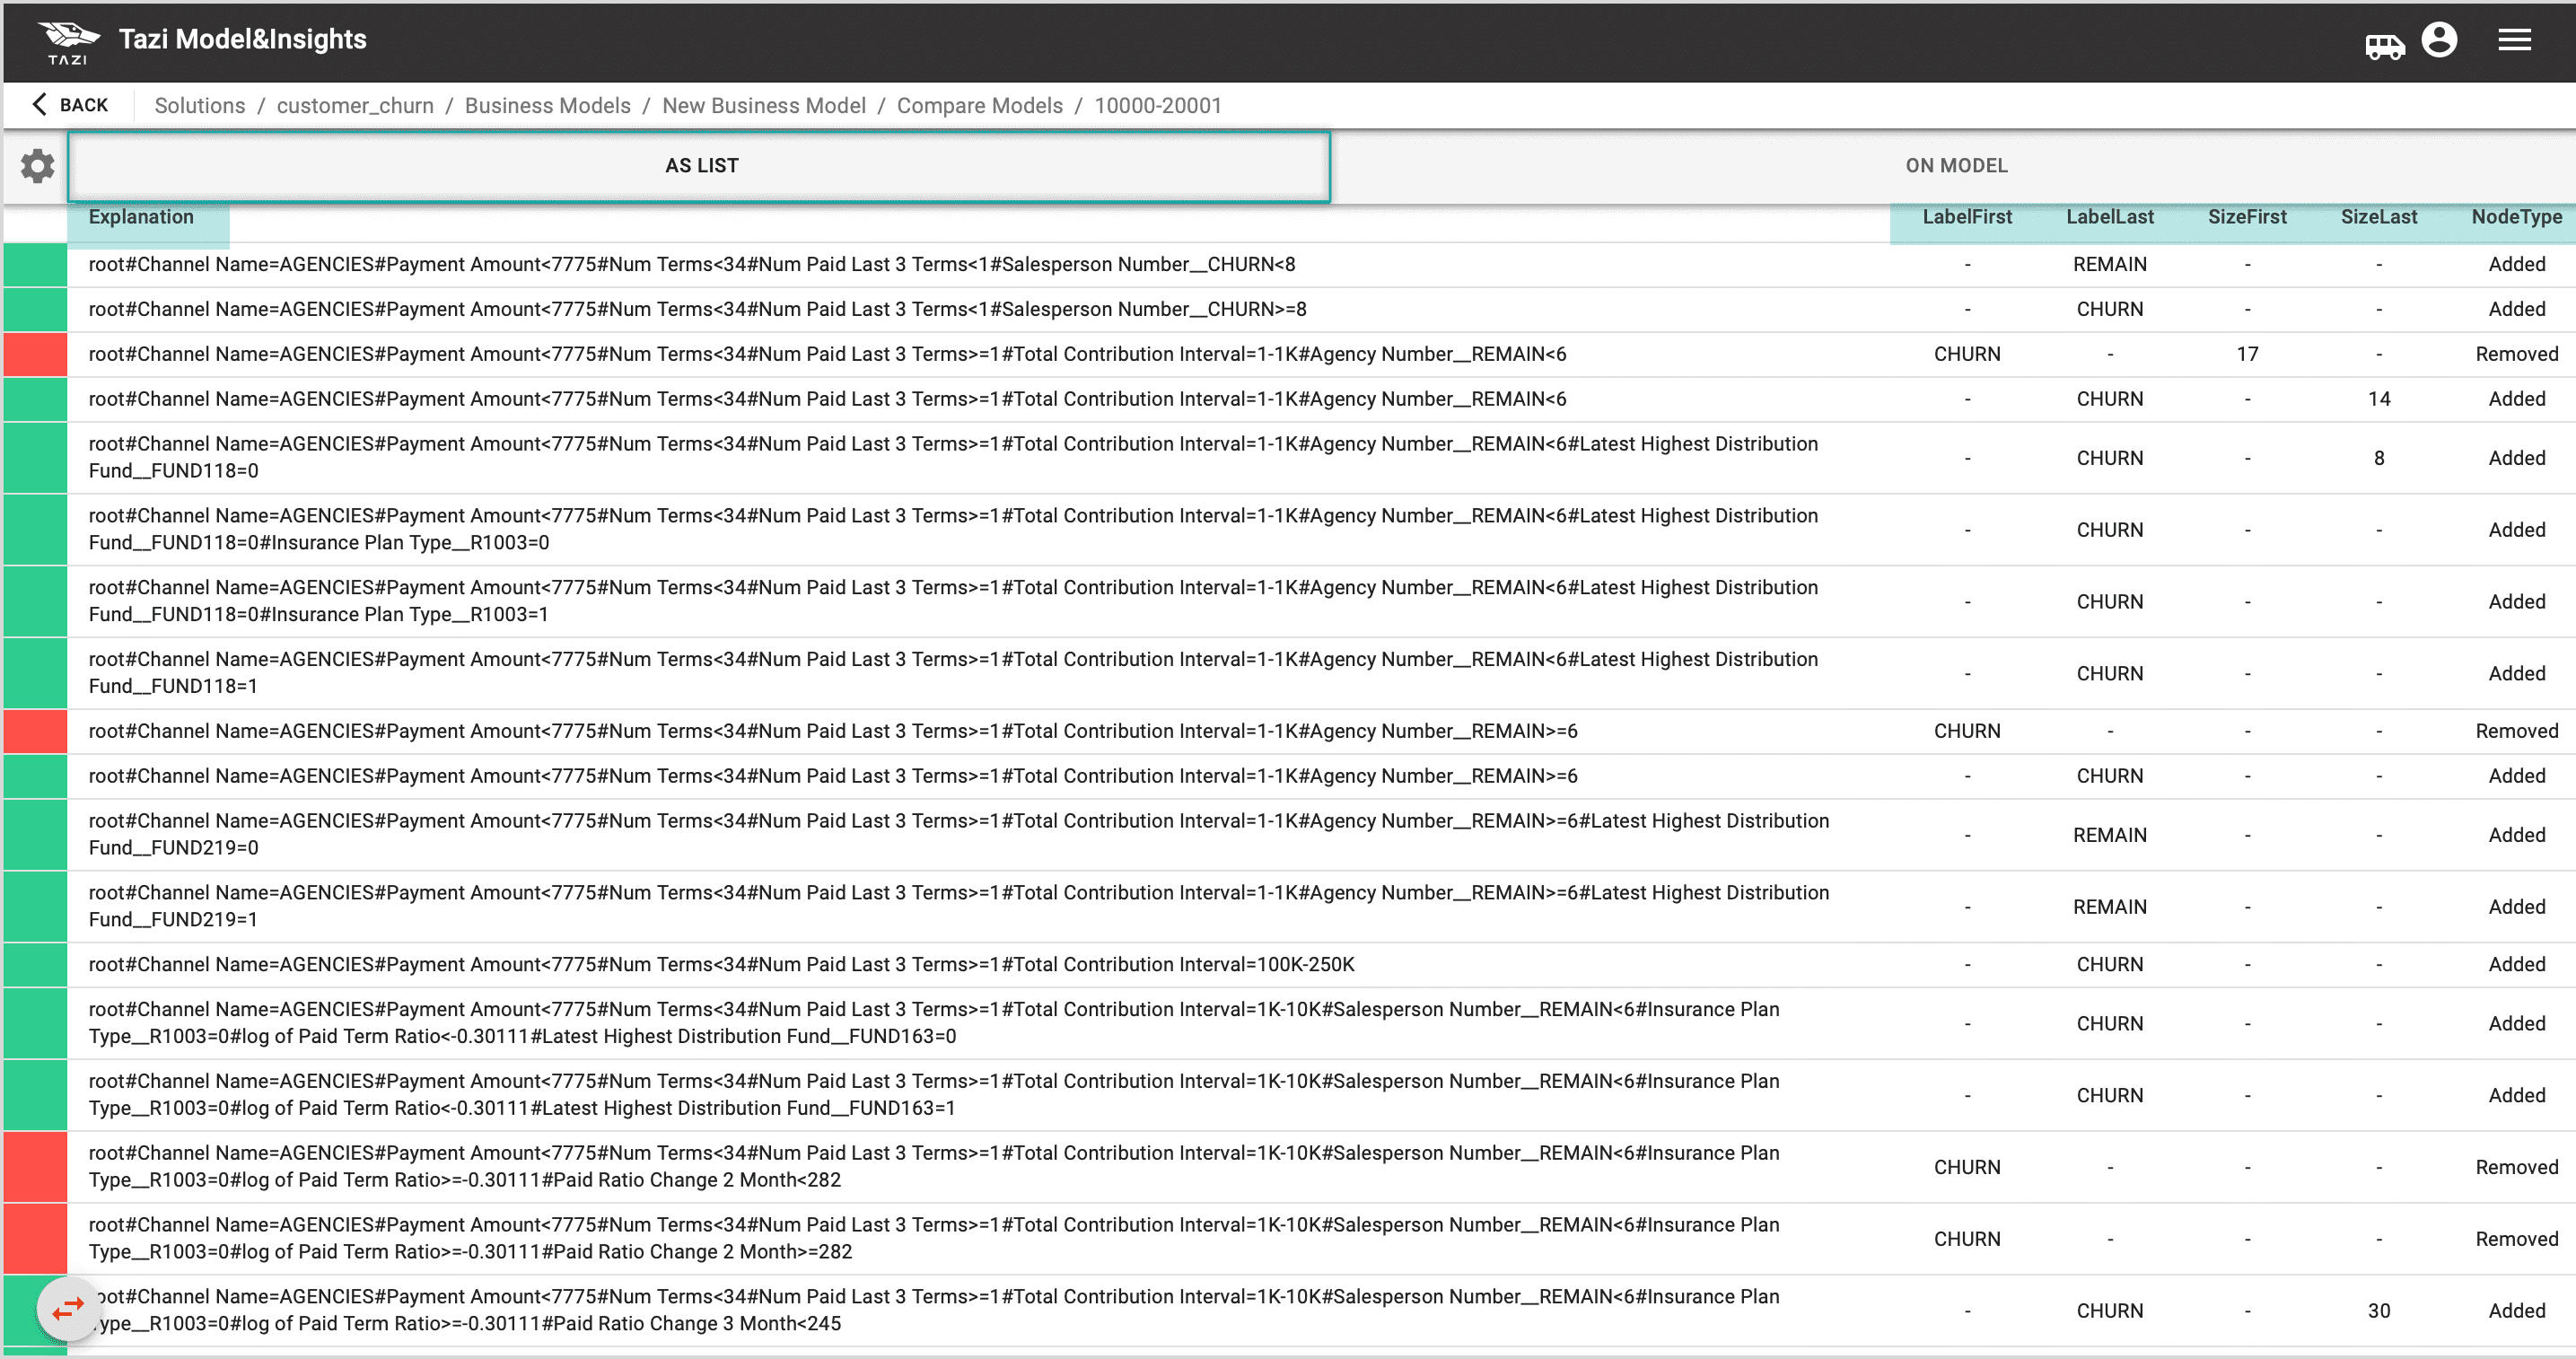The height and width of the screenshot is (1359, 2576).
Task: Select row ending Salesperson Number__CHURN<8
Action: tap(1288, 265)
